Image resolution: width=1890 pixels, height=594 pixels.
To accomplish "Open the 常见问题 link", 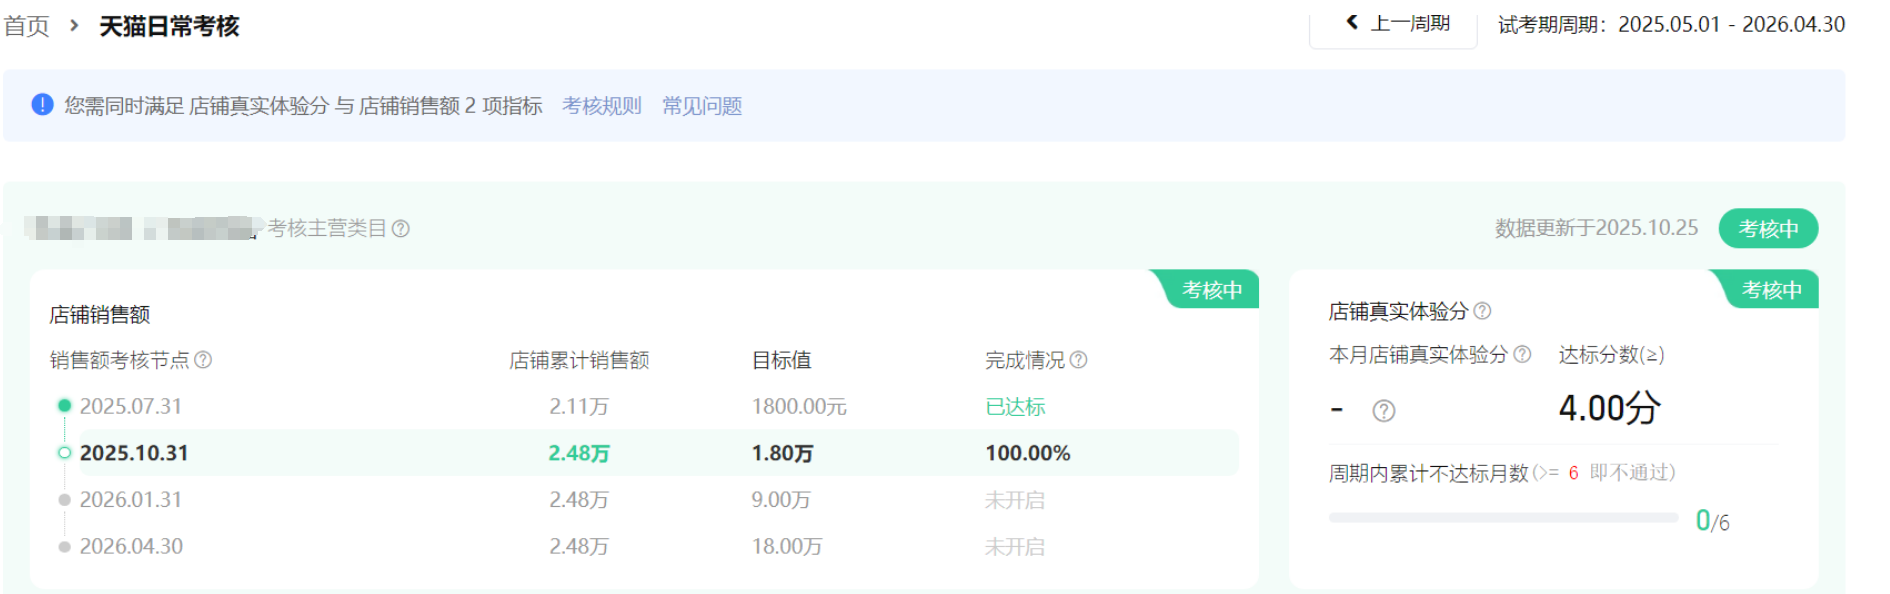I will pos(702,106).
